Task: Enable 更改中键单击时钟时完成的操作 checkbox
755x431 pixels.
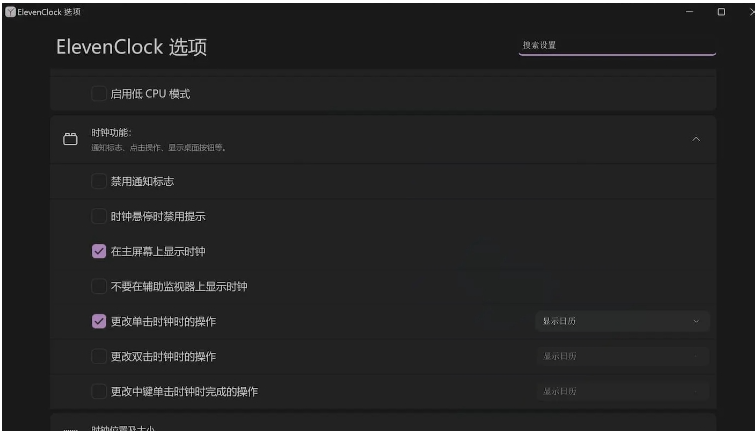Action: tap(98, 392)
